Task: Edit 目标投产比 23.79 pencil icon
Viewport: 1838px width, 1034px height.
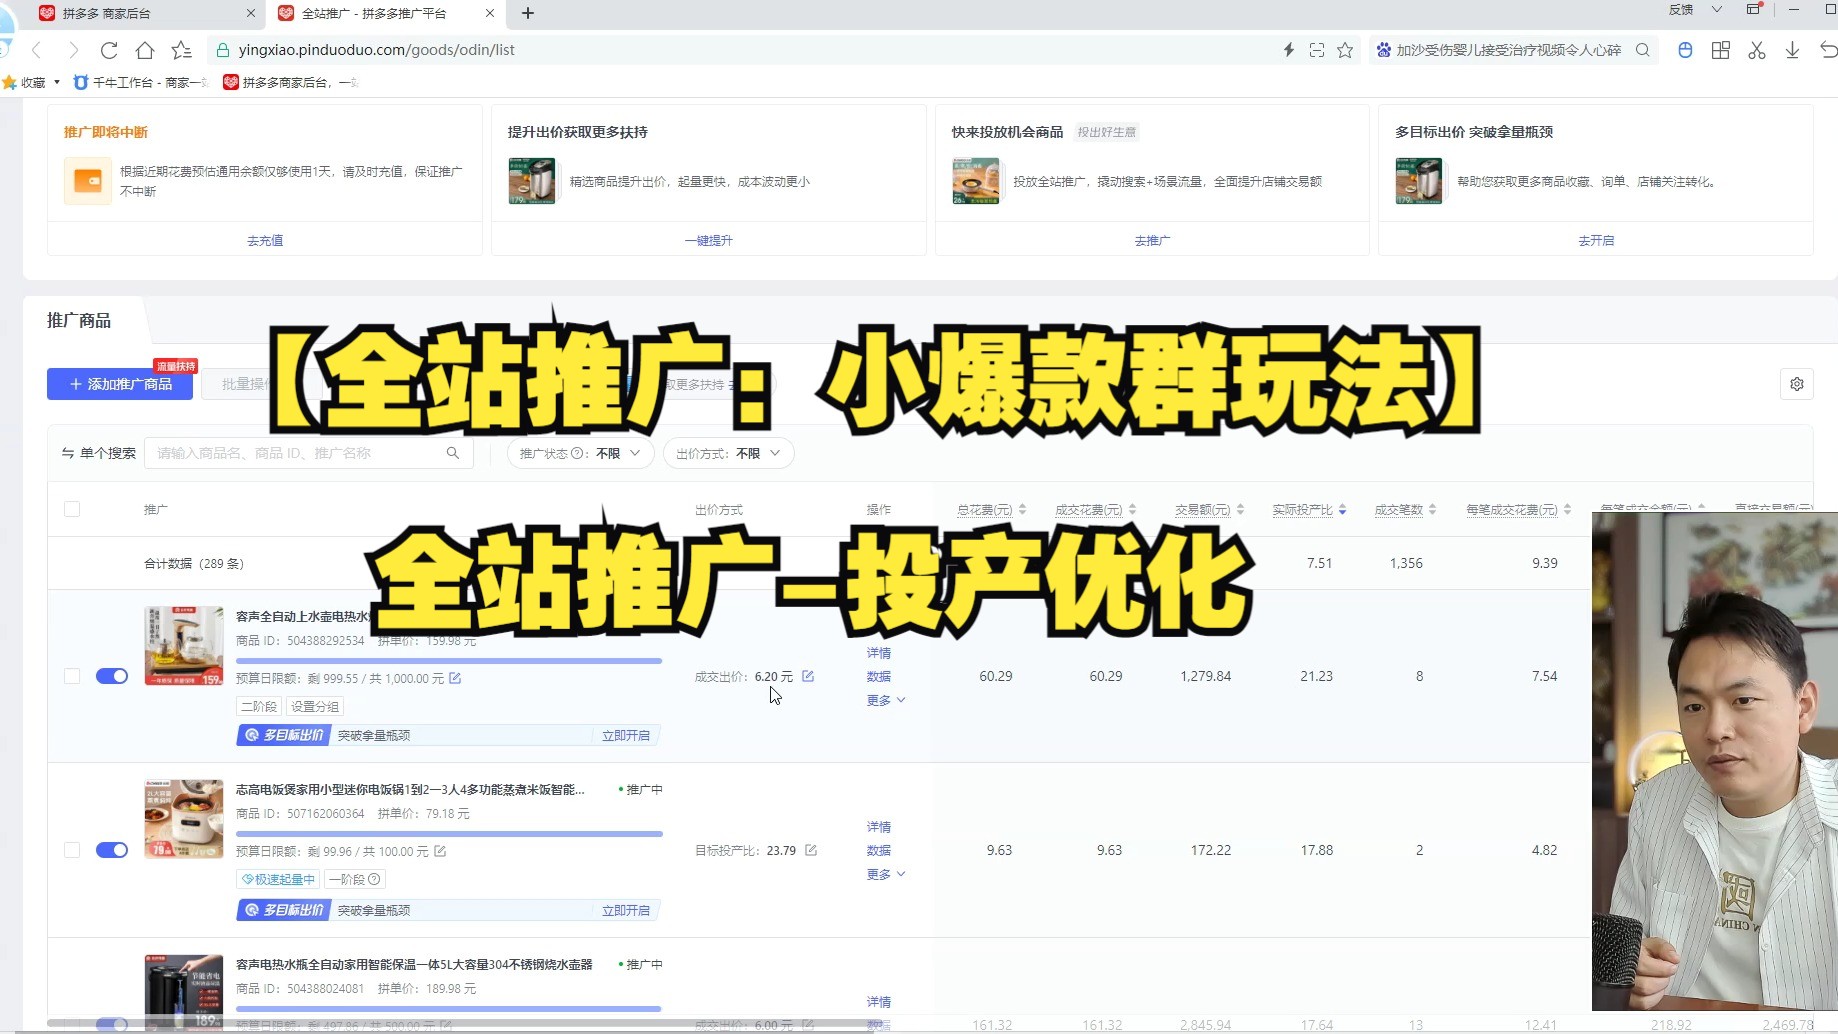Action: pos(811,850)
